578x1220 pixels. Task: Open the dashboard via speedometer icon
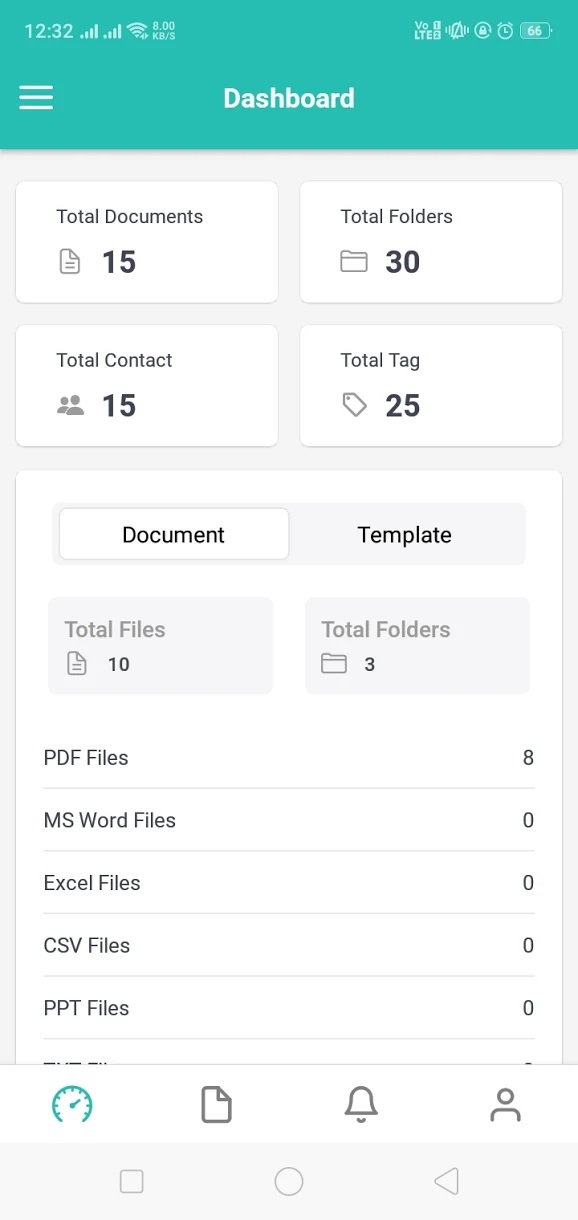tap(72, 1104)
